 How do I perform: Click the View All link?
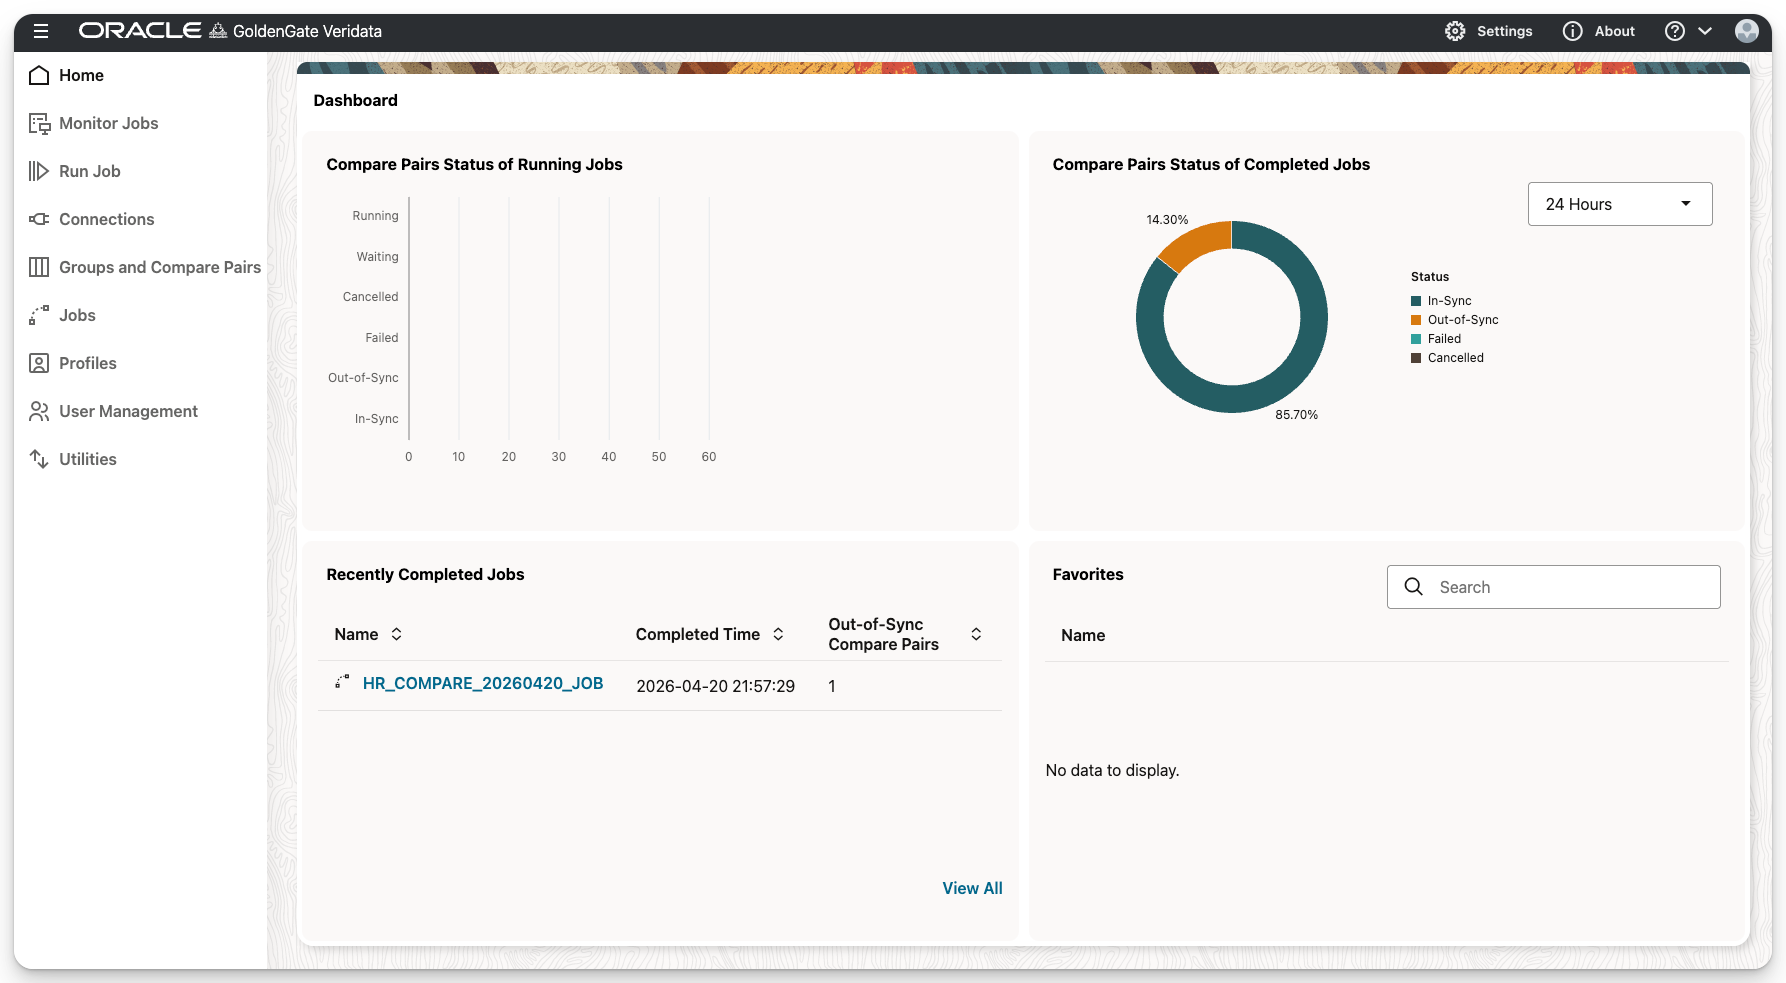tap(971, 888)
